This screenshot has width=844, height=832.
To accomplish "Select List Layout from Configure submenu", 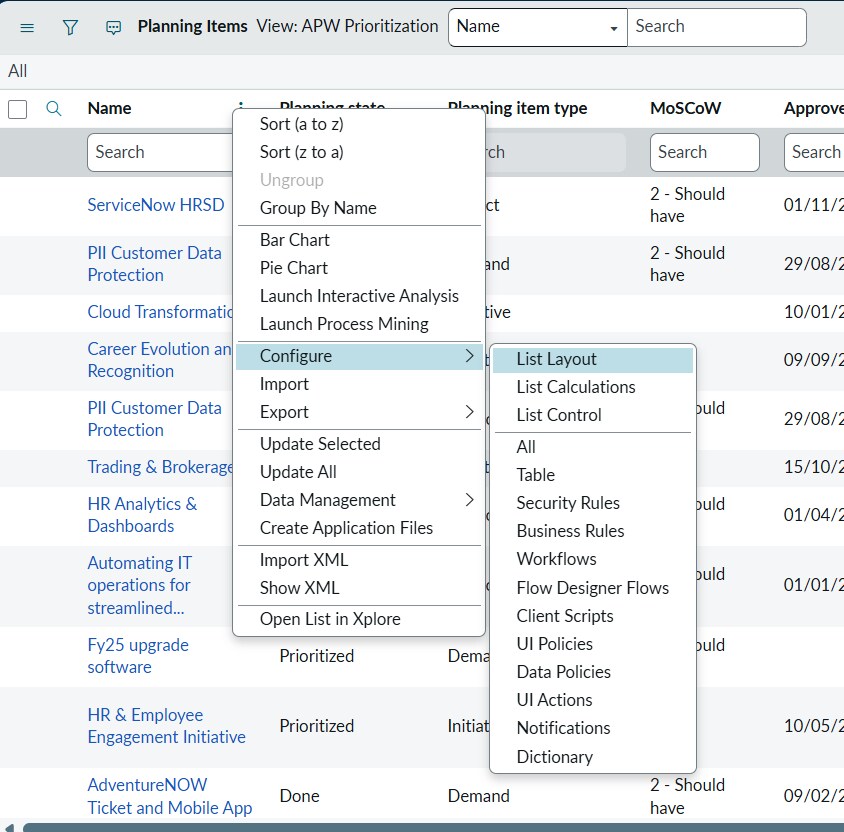I will (556, 359).
